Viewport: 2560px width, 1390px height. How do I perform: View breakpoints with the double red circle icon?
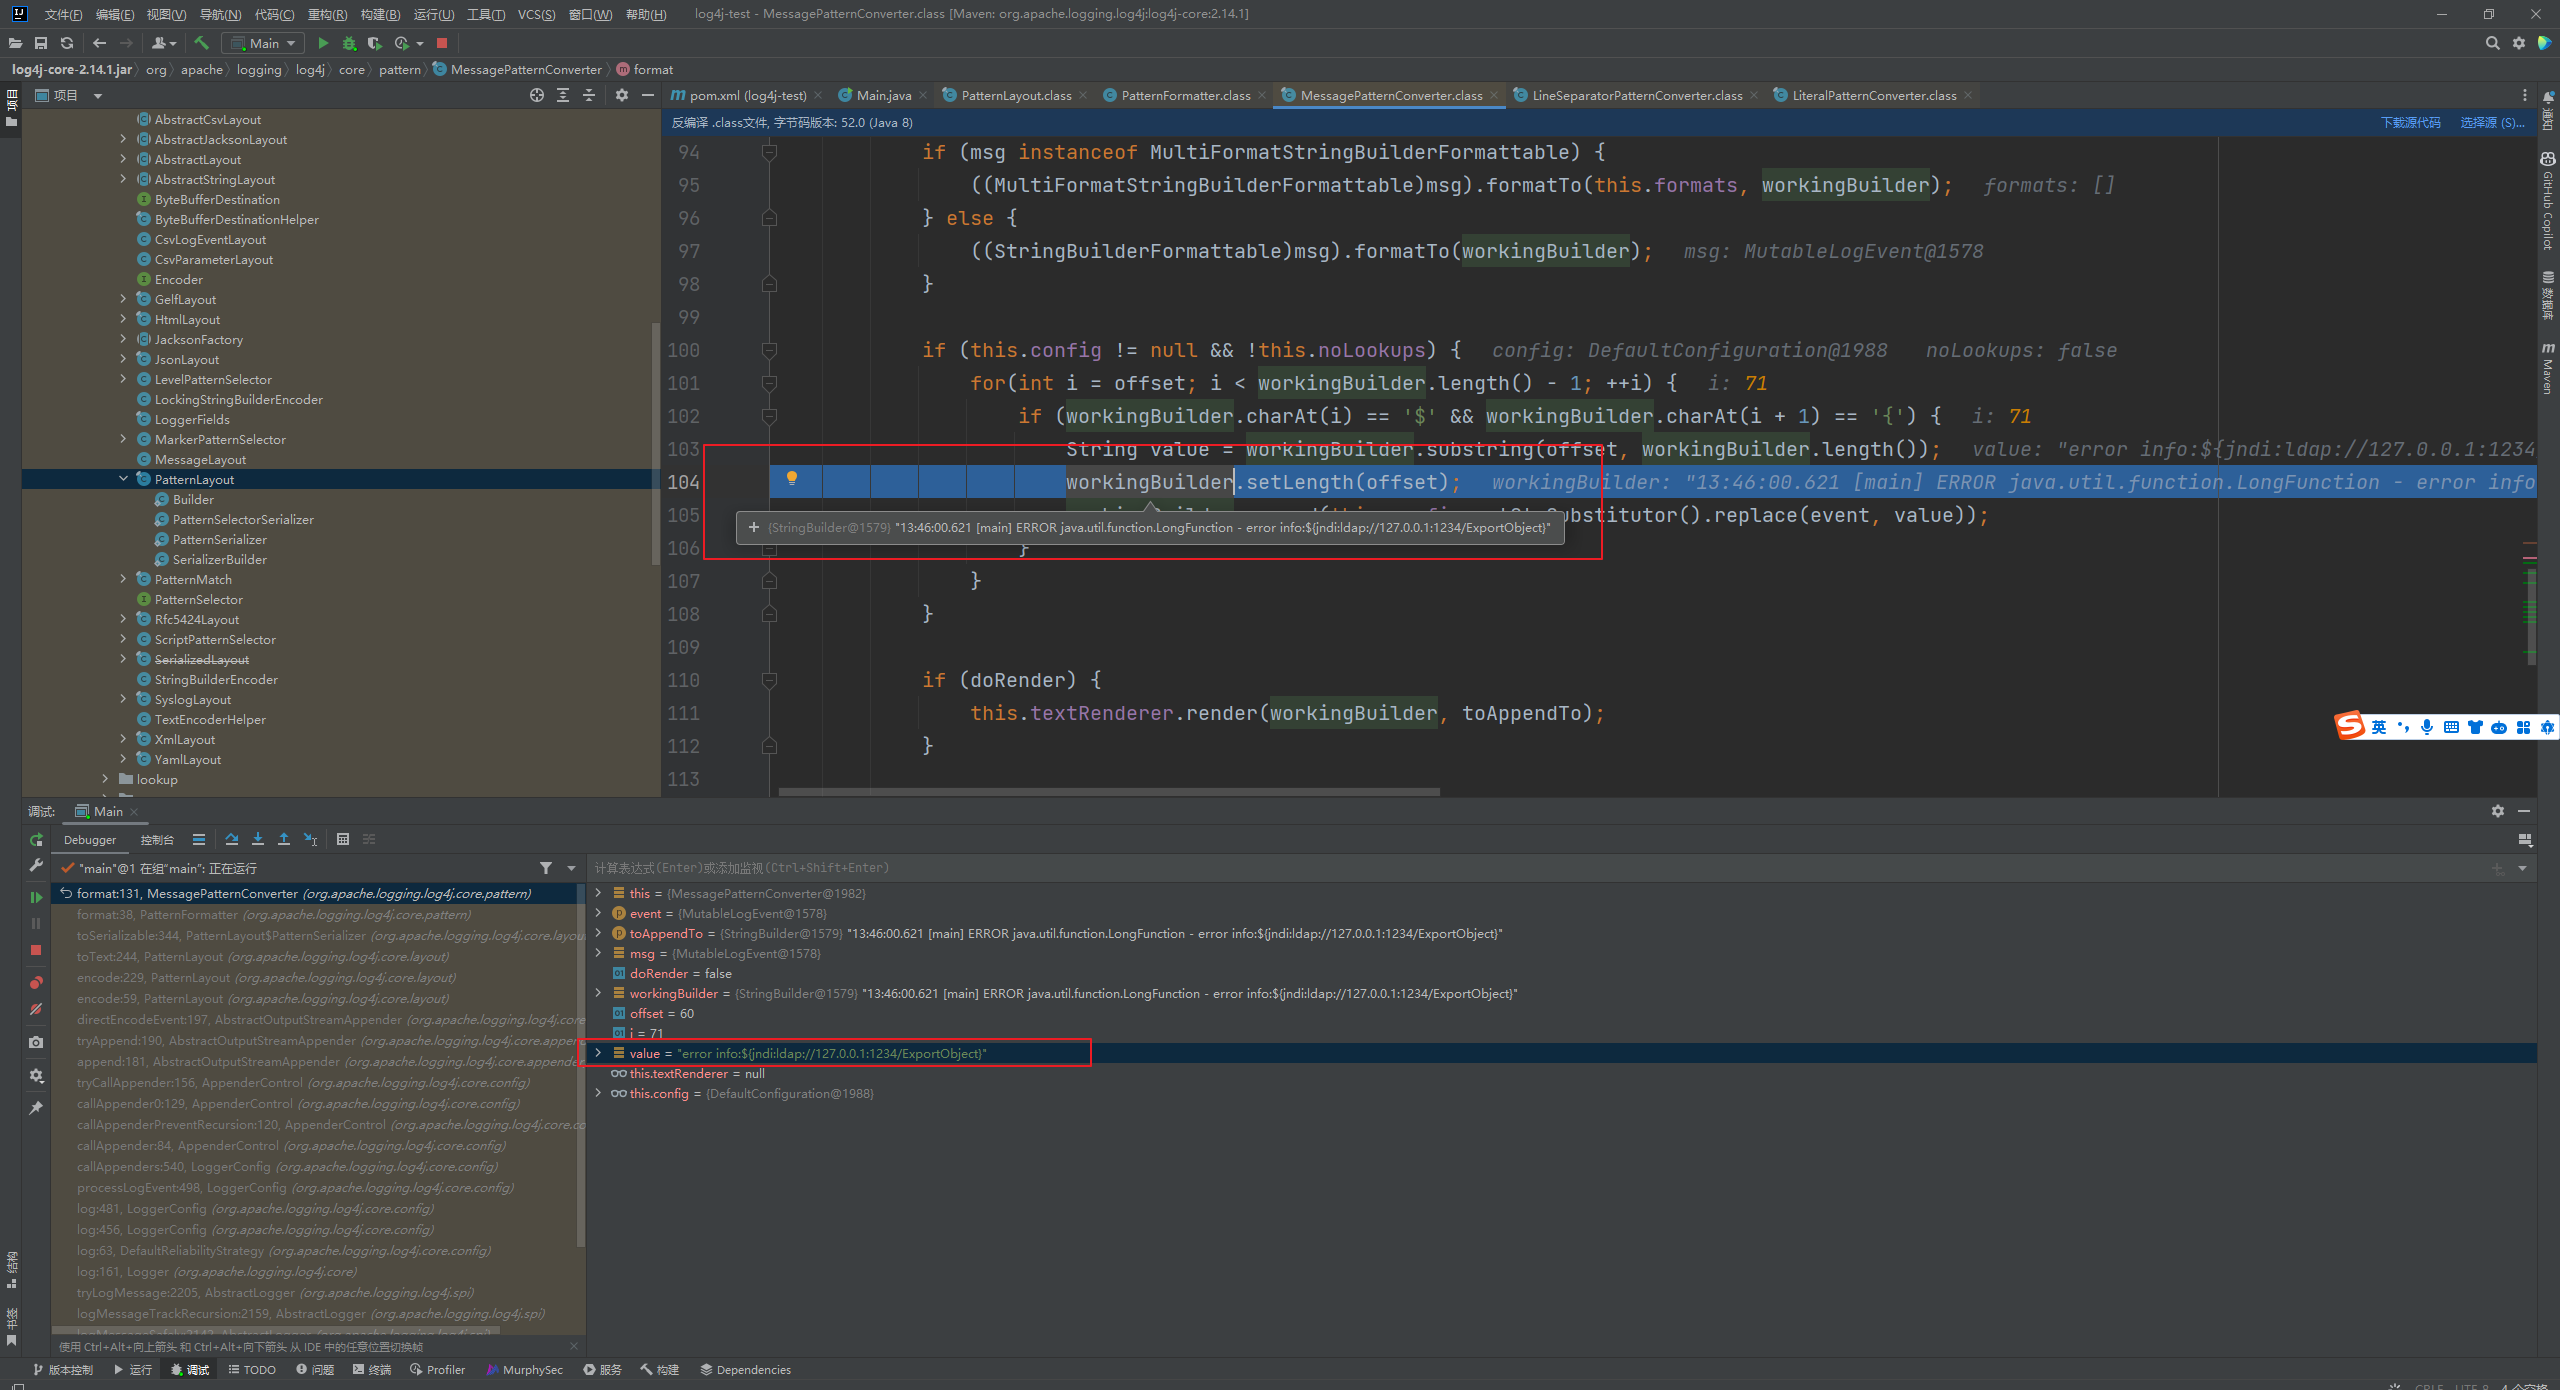coord(36,982)
